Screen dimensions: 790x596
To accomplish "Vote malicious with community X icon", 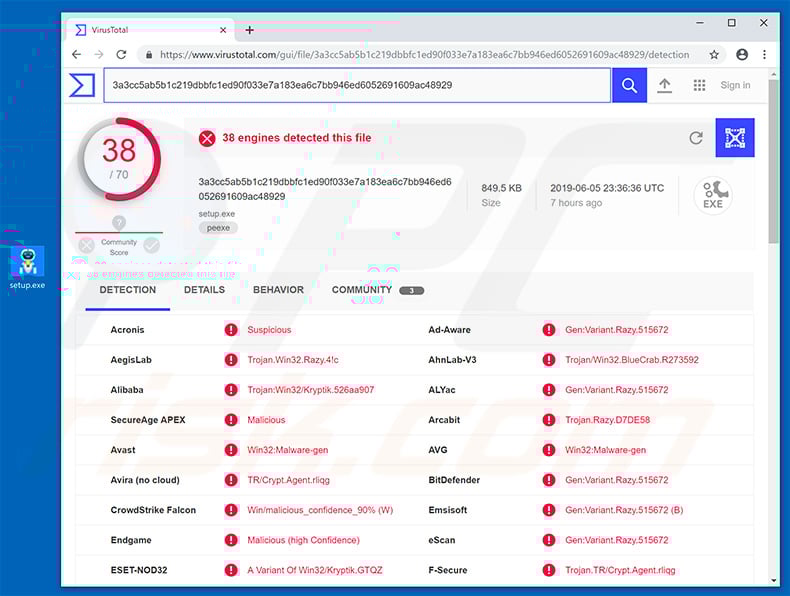I will click(87, 246).
